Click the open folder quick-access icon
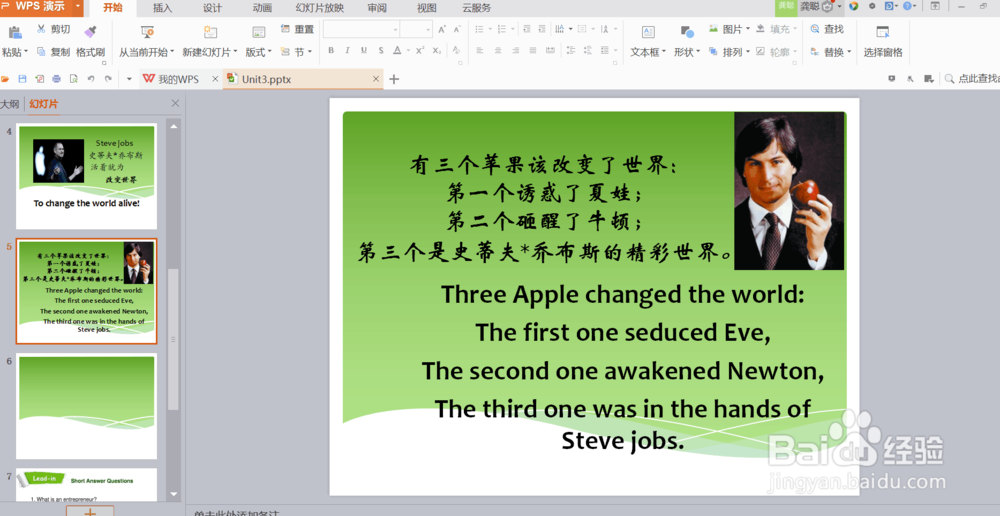 [x=5, y=79]
